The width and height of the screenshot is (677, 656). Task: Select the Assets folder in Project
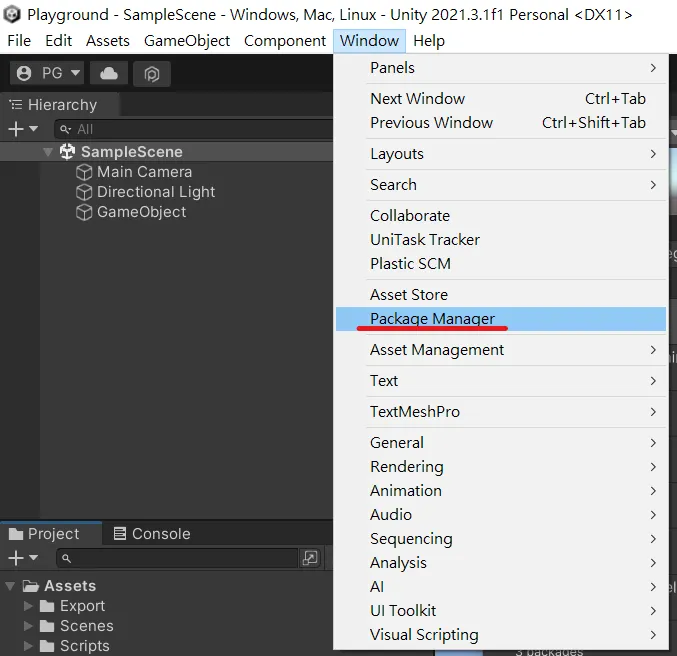coord(70,586)
